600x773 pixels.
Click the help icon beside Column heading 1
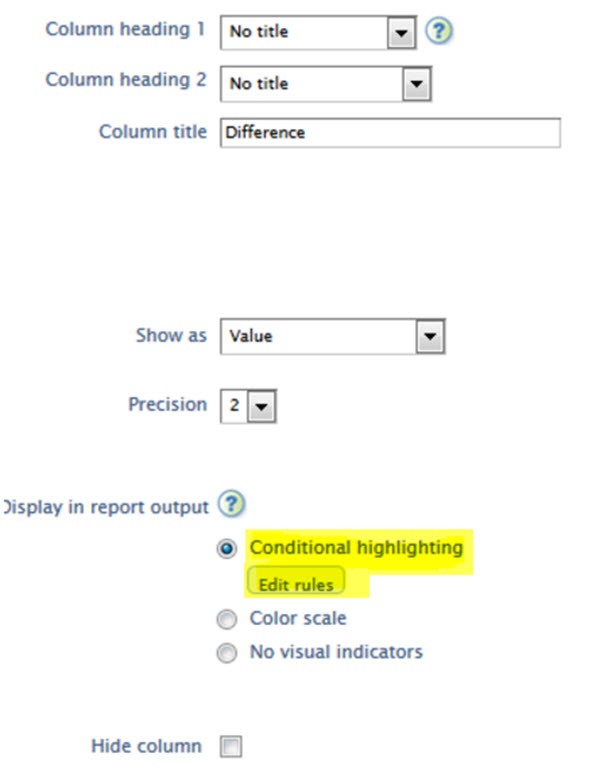pyautogui.click(x=439, y=31)
